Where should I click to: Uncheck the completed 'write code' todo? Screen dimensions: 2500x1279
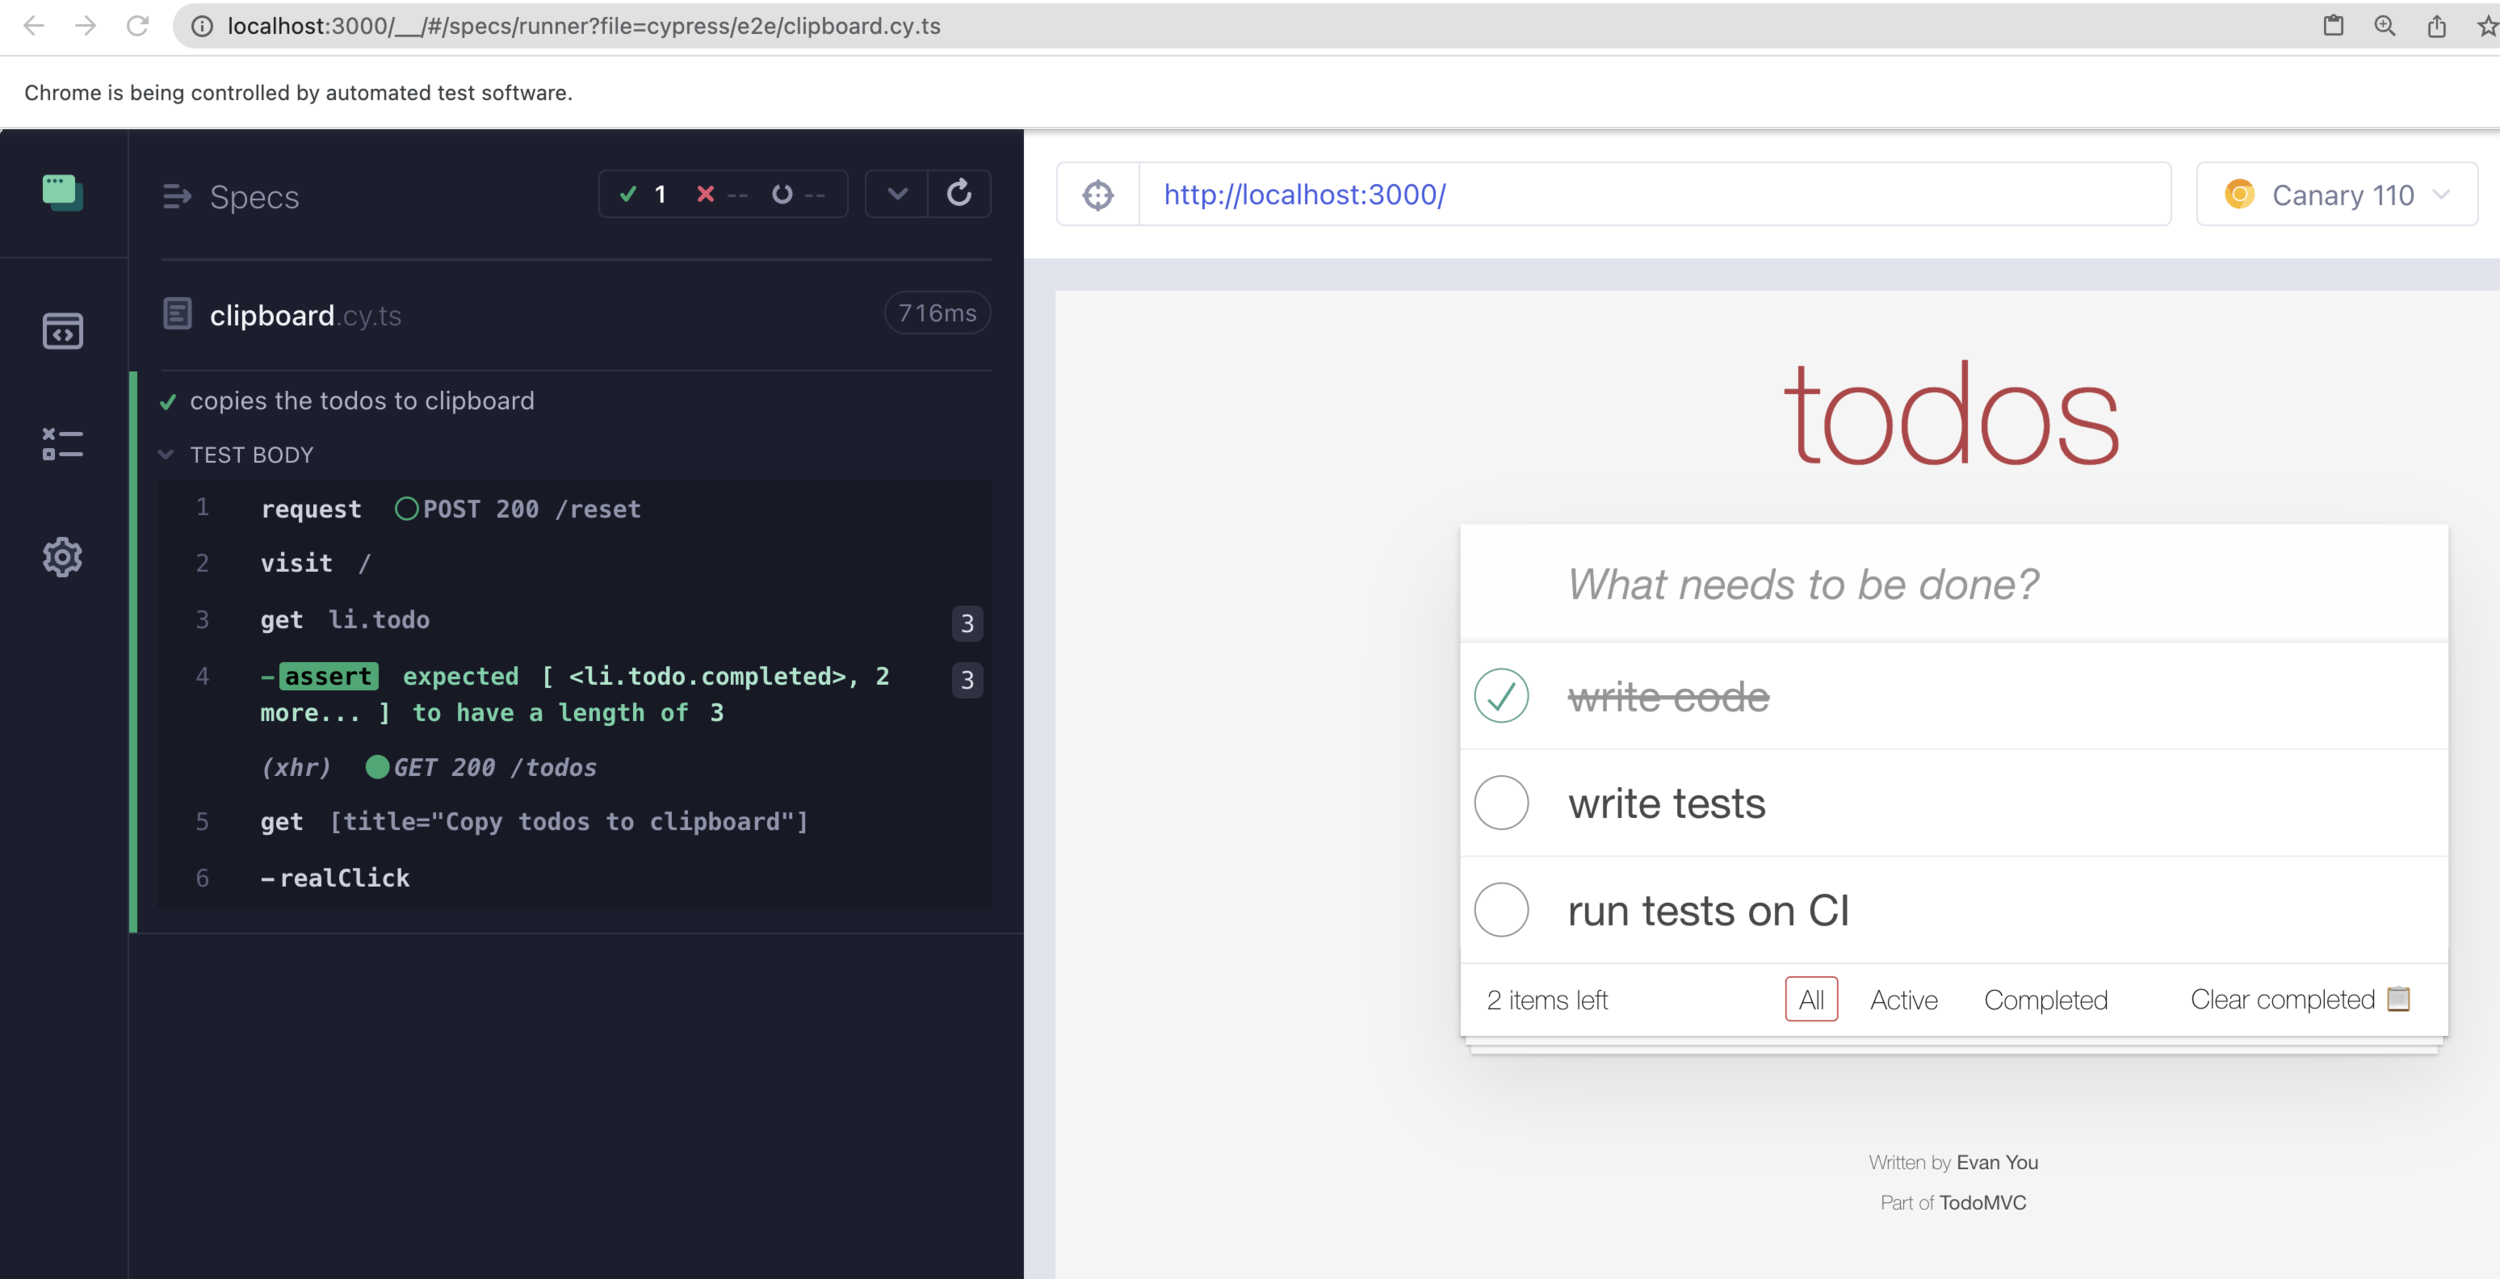(1501, 696)
